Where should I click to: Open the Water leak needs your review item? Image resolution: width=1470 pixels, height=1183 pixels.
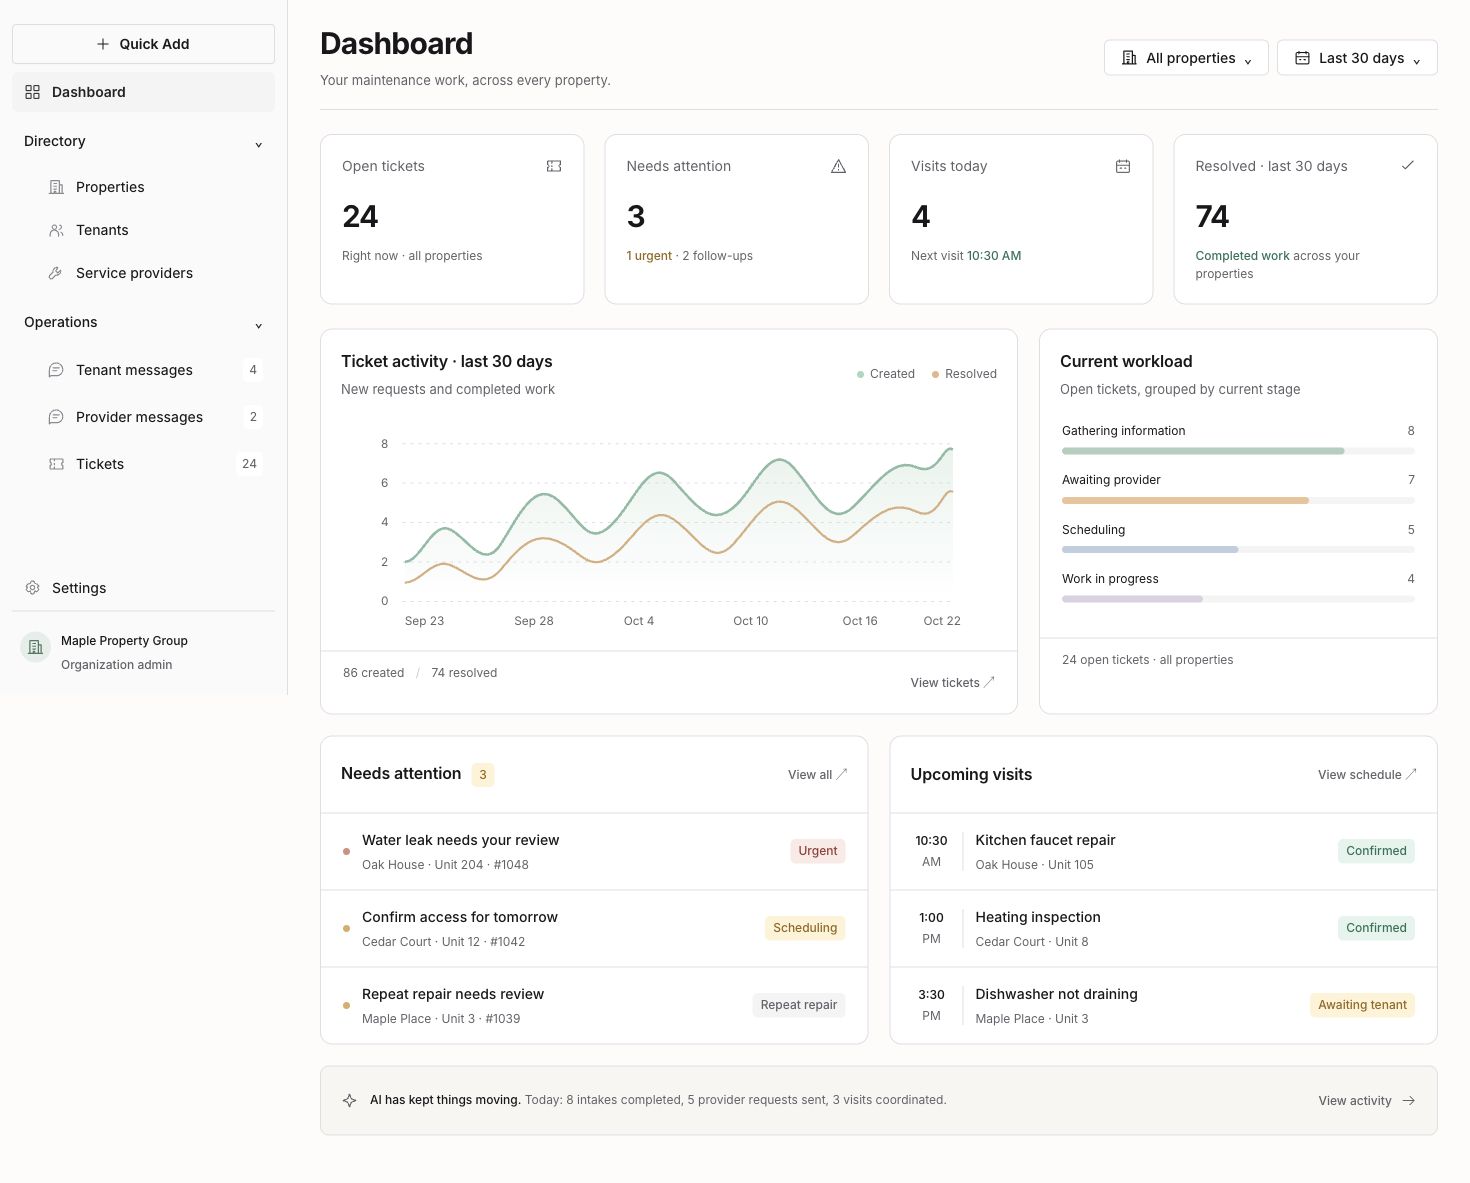click(x=594, y=852)
